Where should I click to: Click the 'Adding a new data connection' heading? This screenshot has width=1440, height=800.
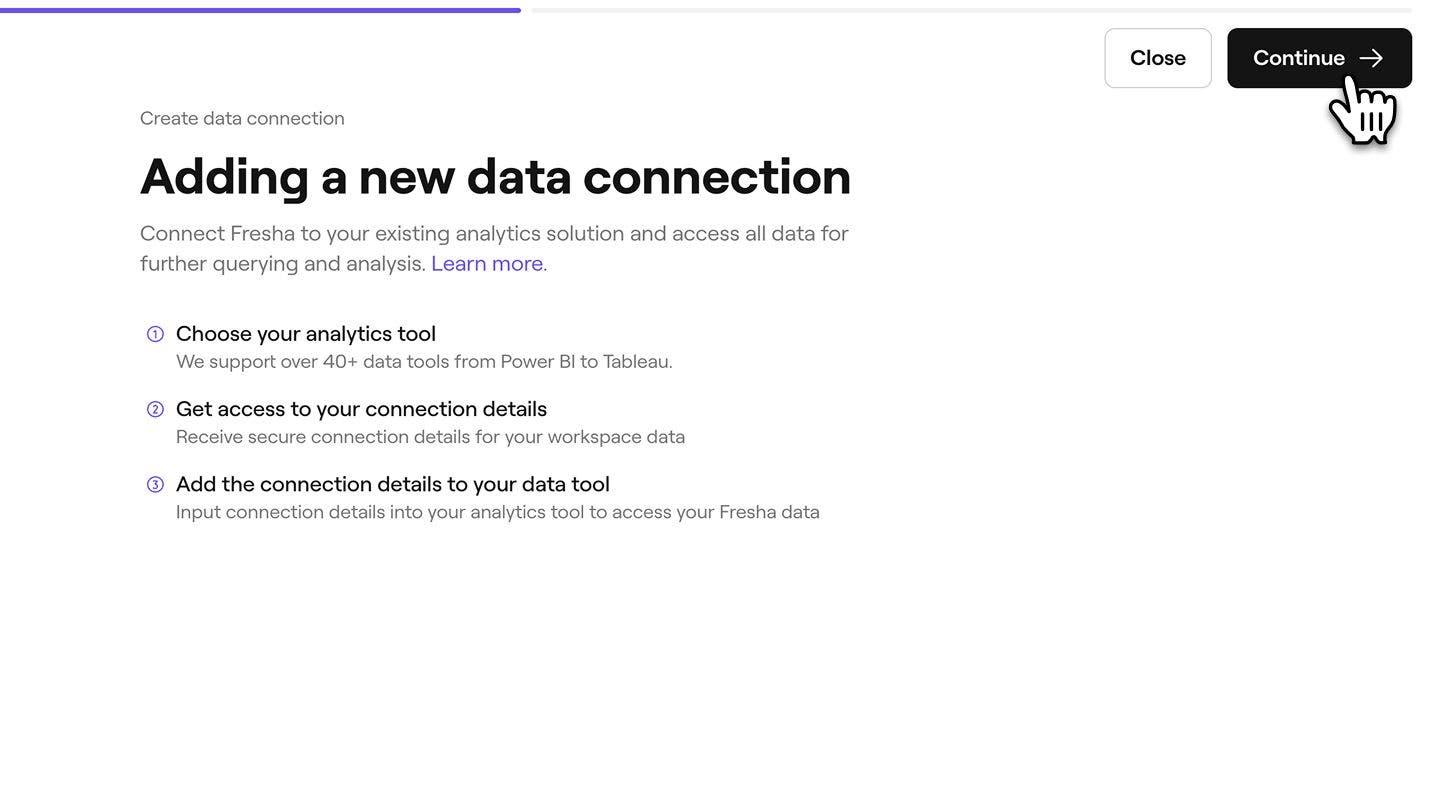tap(495, 177)
